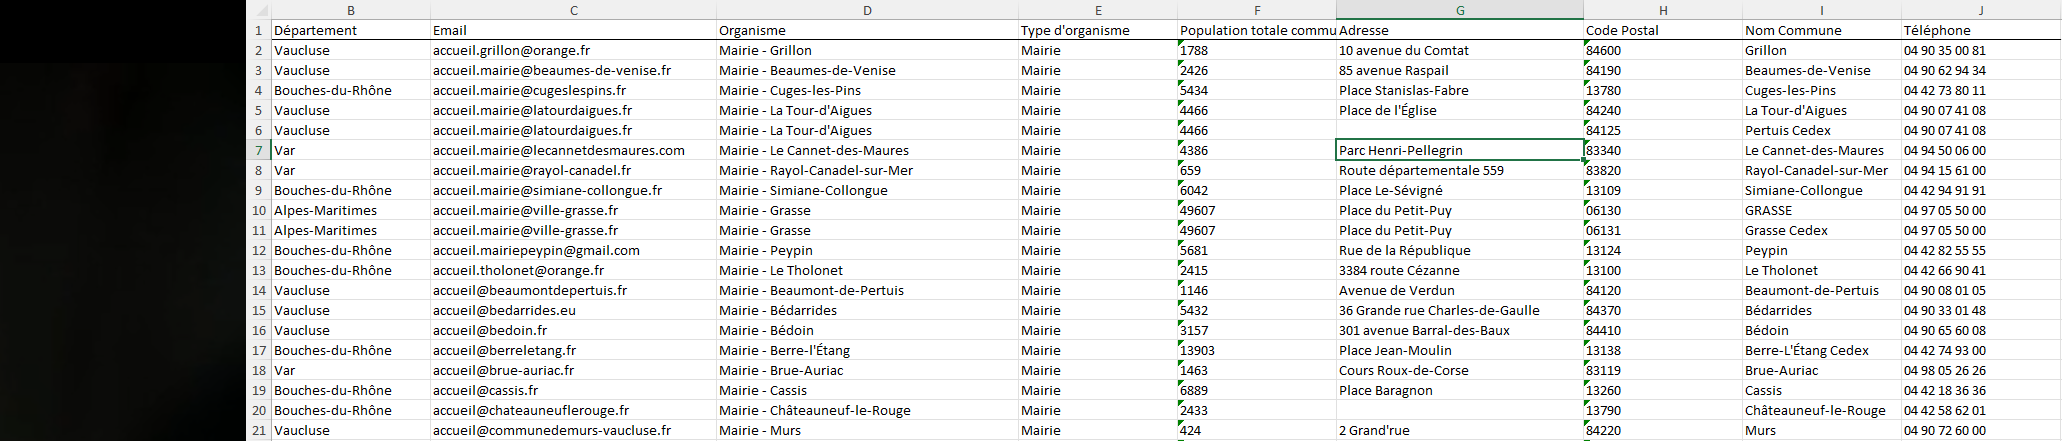Select the Parc Henri-Pellegrin address cell

point(1459,150)
